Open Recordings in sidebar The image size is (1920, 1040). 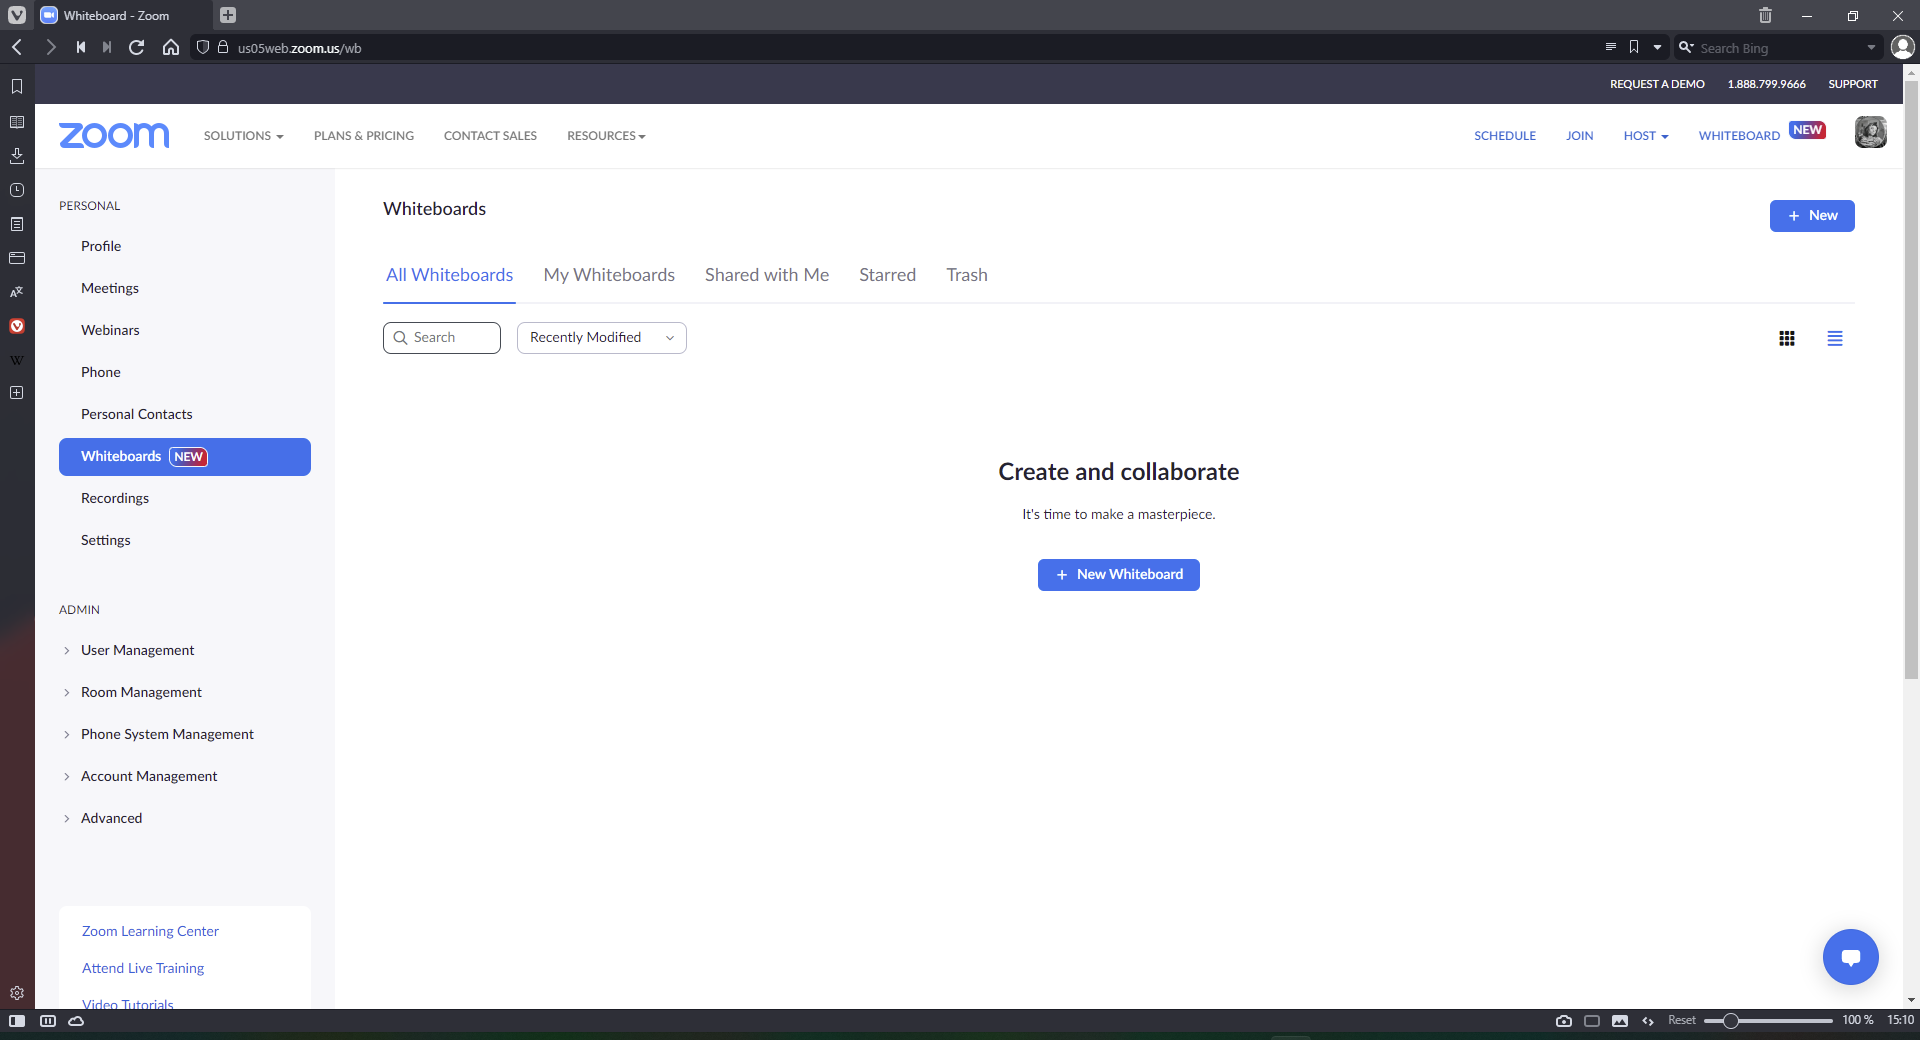coord(115,498)
